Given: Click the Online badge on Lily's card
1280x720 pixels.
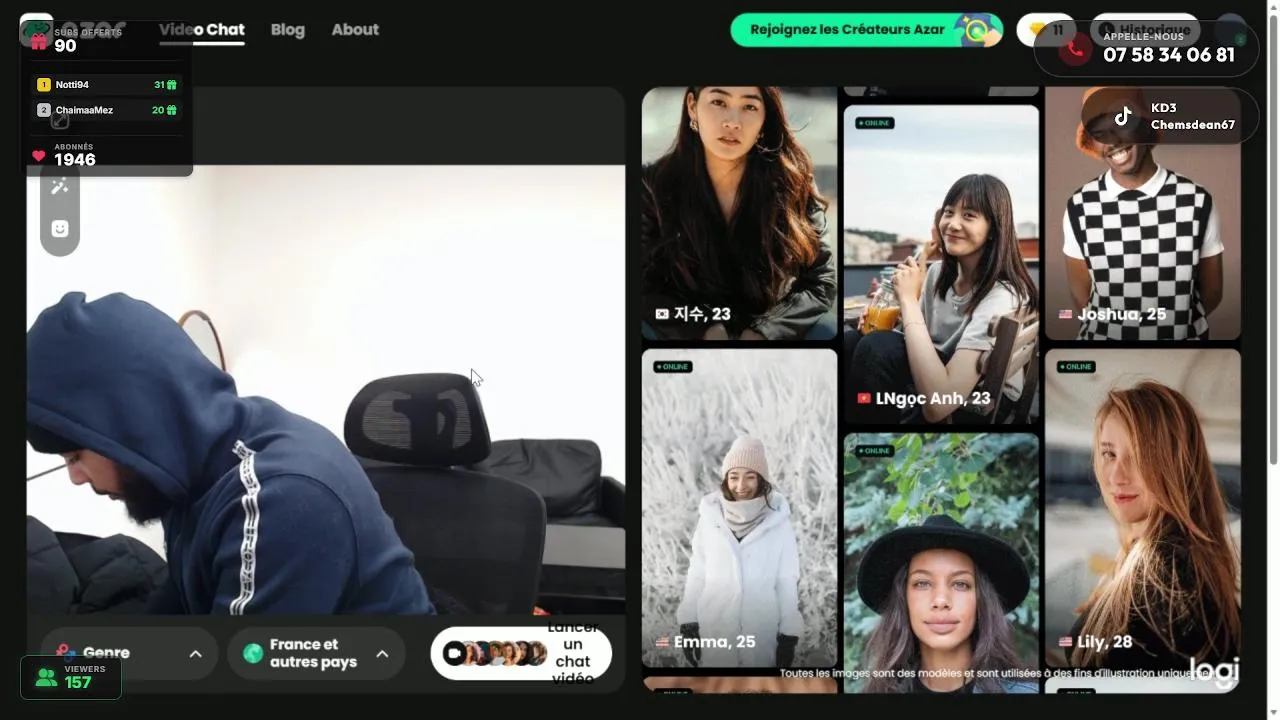Looking at the screenshot, I should pos(1076,367).
